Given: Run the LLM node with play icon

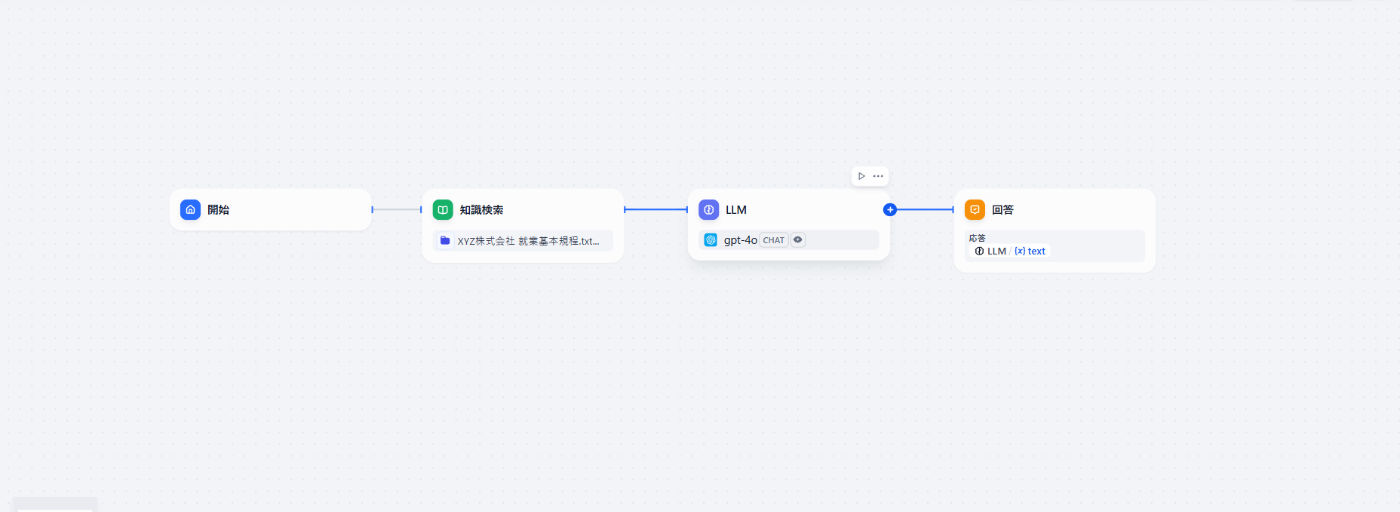Looking at the screenshot, I should [x=862, y=176].
